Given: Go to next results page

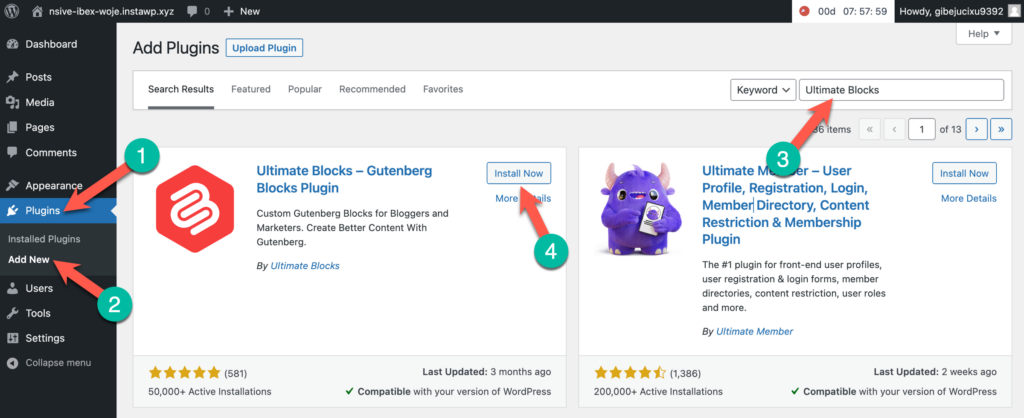Looking at the screenshot, I should 976,129.
